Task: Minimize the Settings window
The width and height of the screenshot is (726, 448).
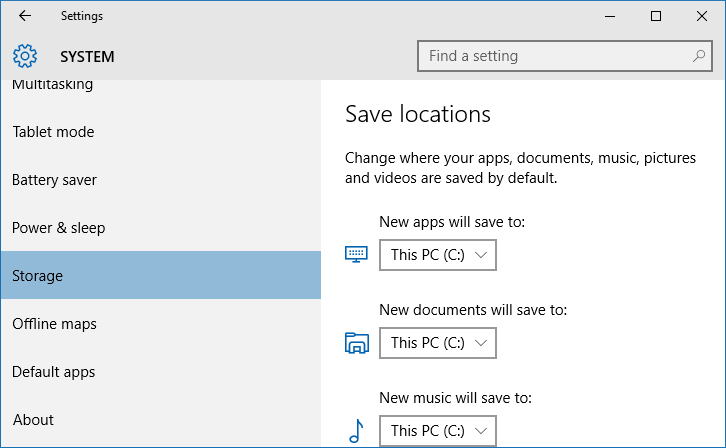Action: click(x=610, y=16)
